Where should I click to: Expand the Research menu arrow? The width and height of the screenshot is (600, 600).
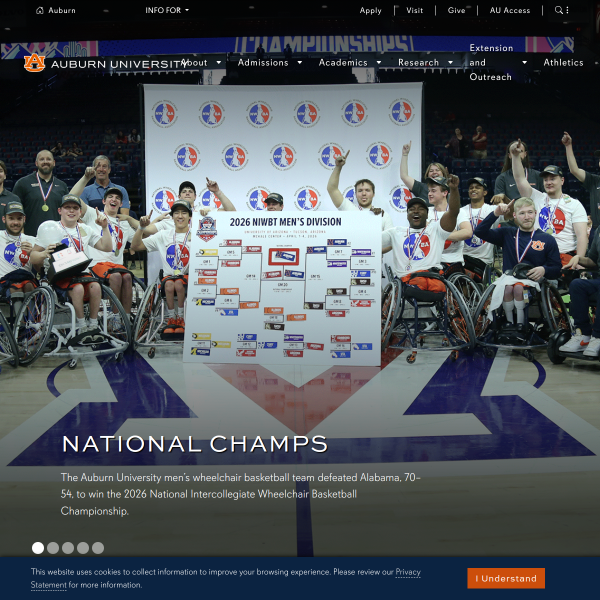pos(450,62)
